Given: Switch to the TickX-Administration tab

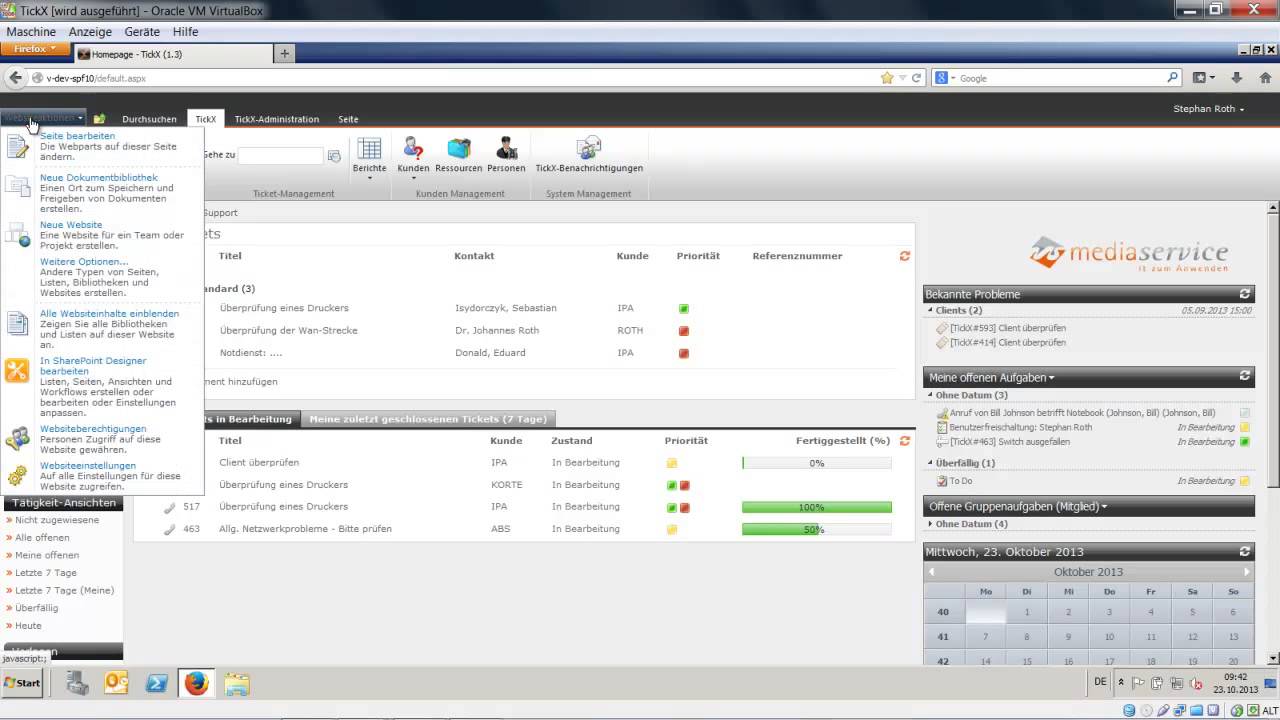Looking at the screenshot, I should 277,119.
